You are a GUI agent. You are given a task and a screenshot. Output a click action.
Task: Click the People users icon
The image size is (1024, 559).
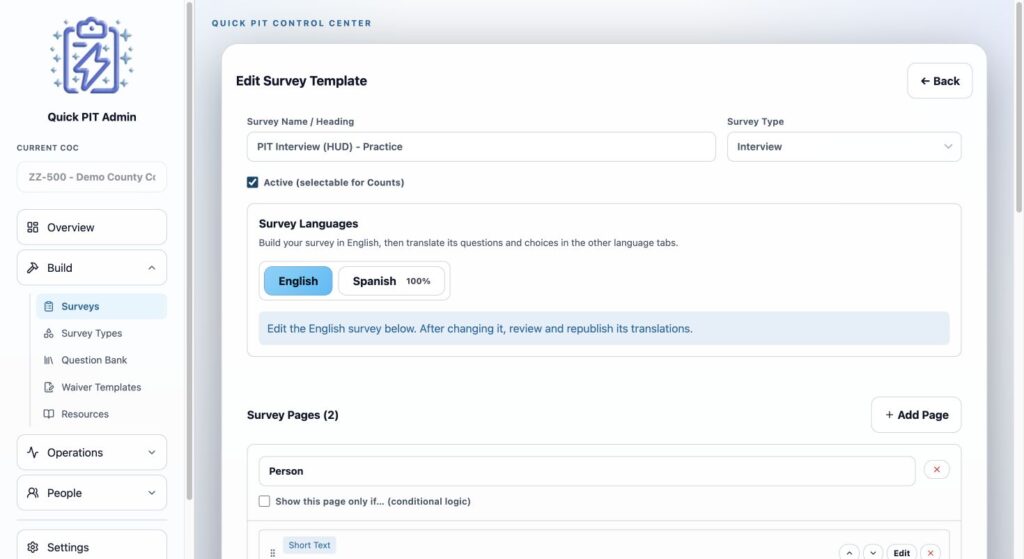pyautogui.click(x=33, y=493)
